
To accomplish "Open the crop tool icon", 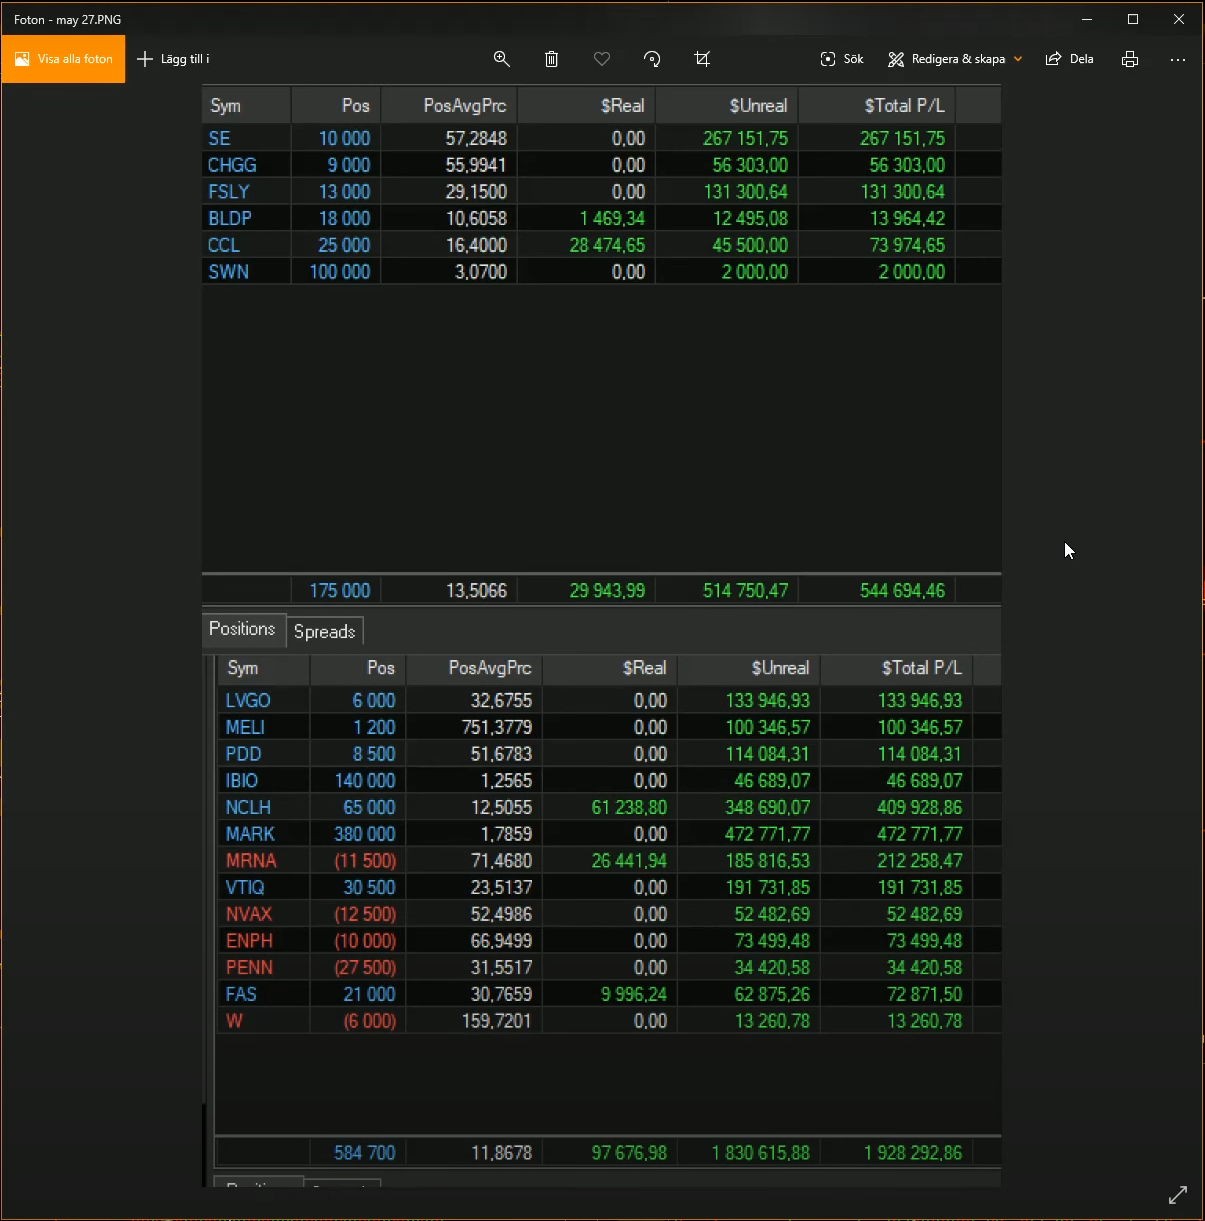I will (702, 59).
